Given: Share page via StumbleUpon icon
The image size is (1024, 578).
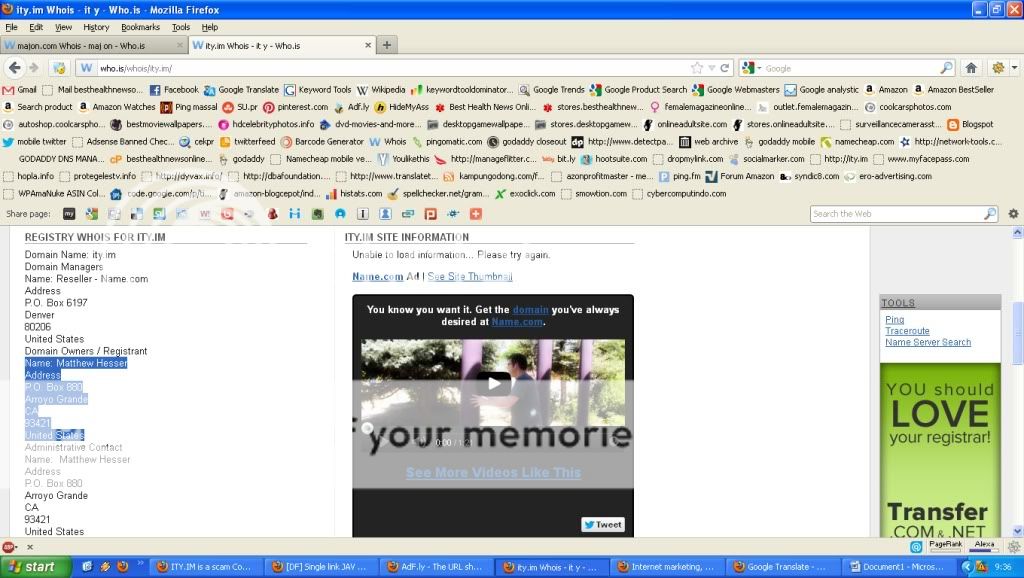Looking at the screenshot, I should pyautogui.click(x=159, y=214).
